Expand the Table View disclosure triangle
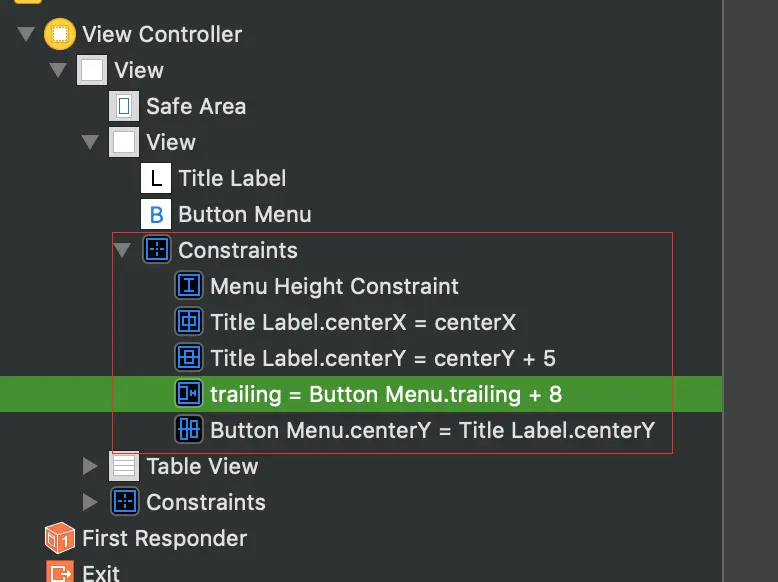Screen dimensions: 778x582 click(90, 466)
